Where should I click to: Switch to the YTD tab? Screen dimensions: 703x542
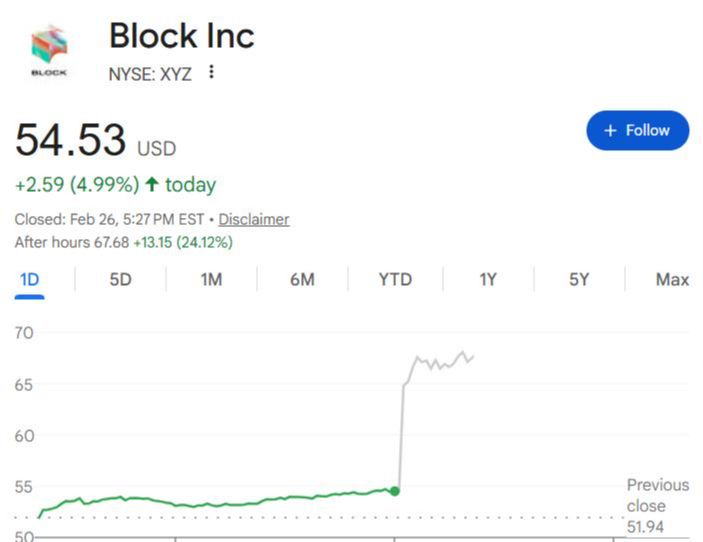coord(395,280)
